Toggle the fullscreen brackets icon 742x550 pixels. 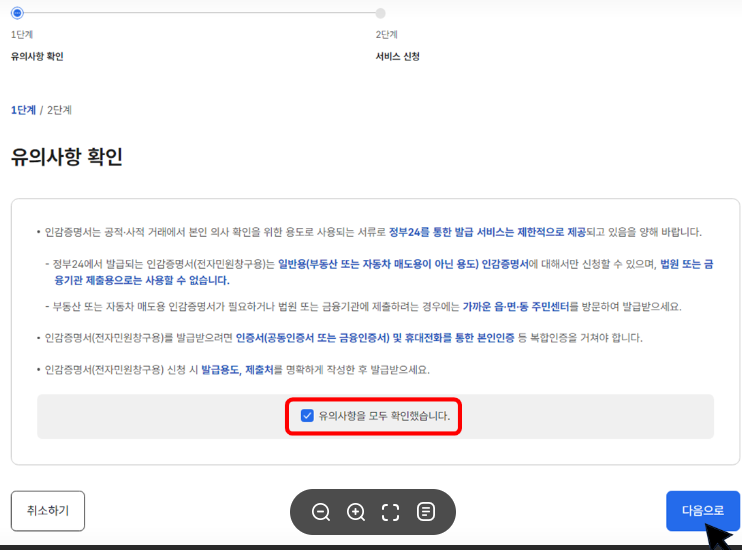(390, 512)
